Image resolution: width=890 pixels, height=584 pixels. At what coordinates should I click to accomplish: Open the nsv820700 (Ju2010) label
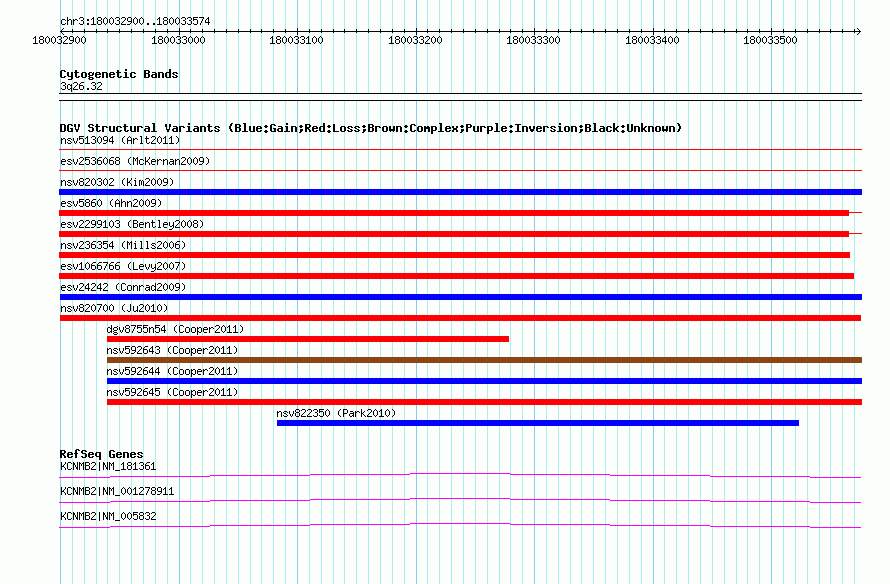click(114, 308)
